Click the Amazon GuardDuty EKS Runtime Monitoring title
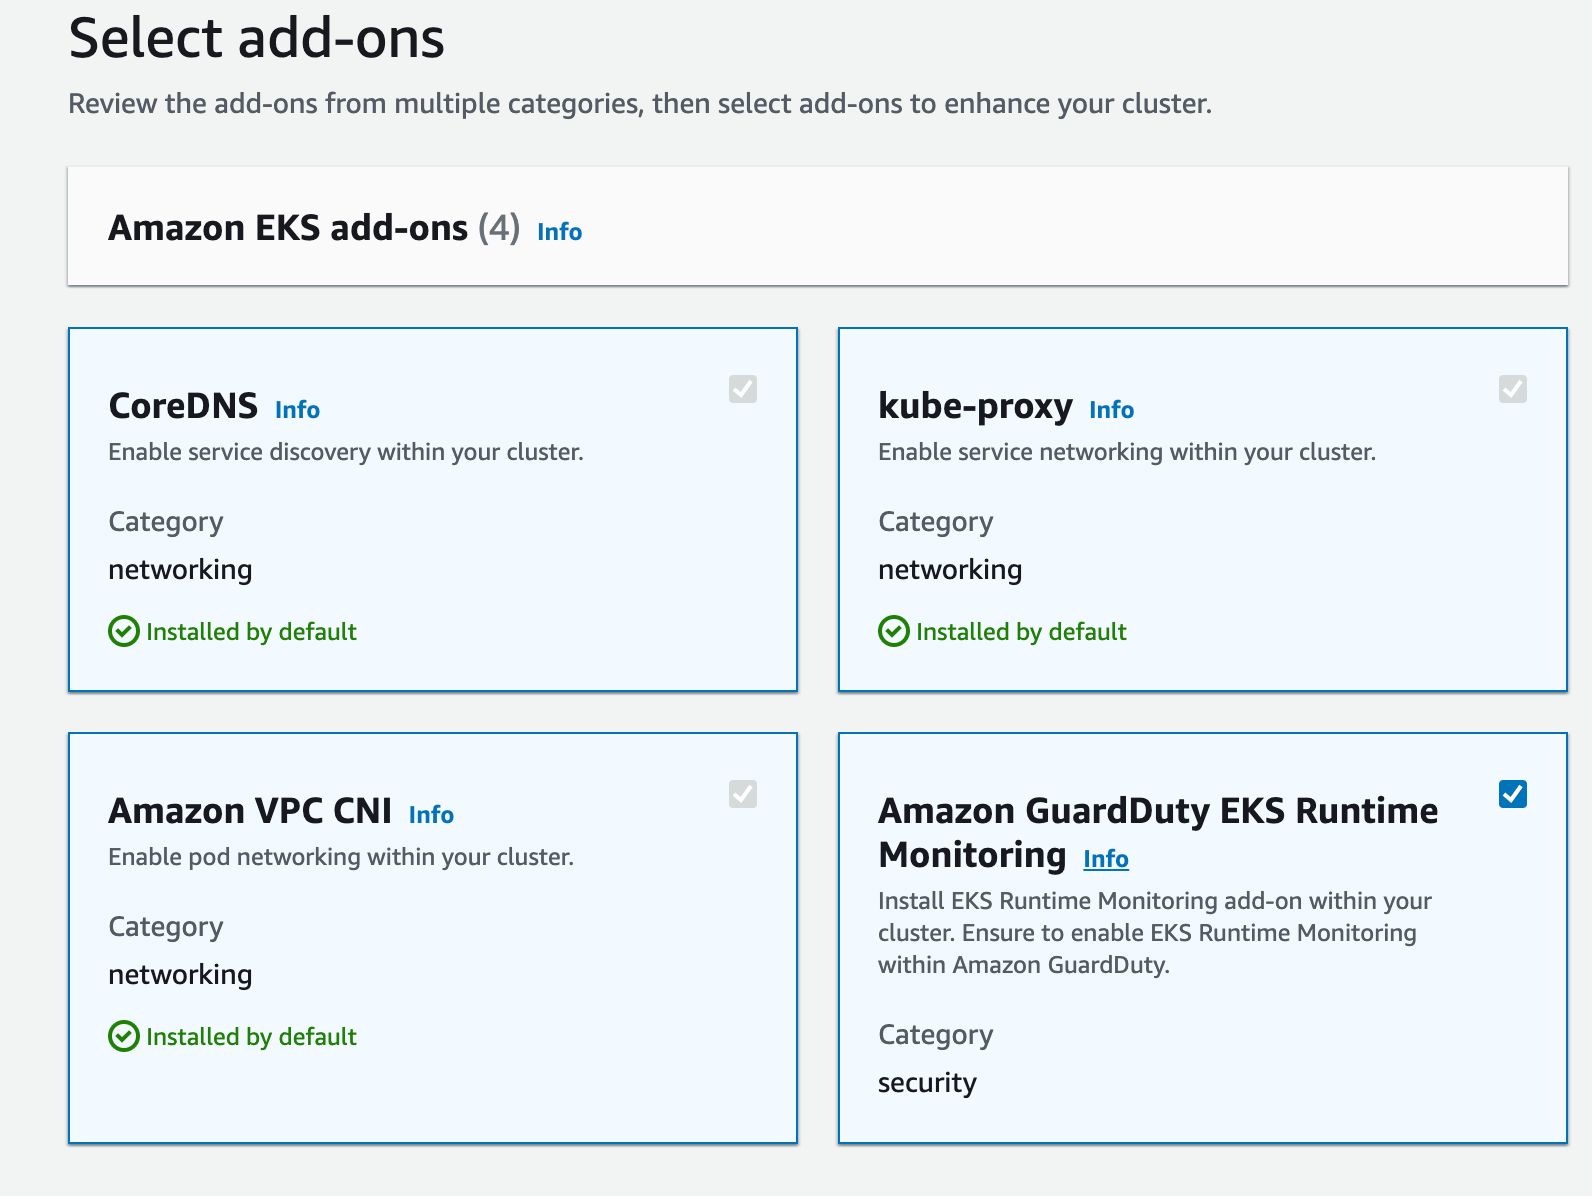The image size is (1592, 1196). [1158, 832]
